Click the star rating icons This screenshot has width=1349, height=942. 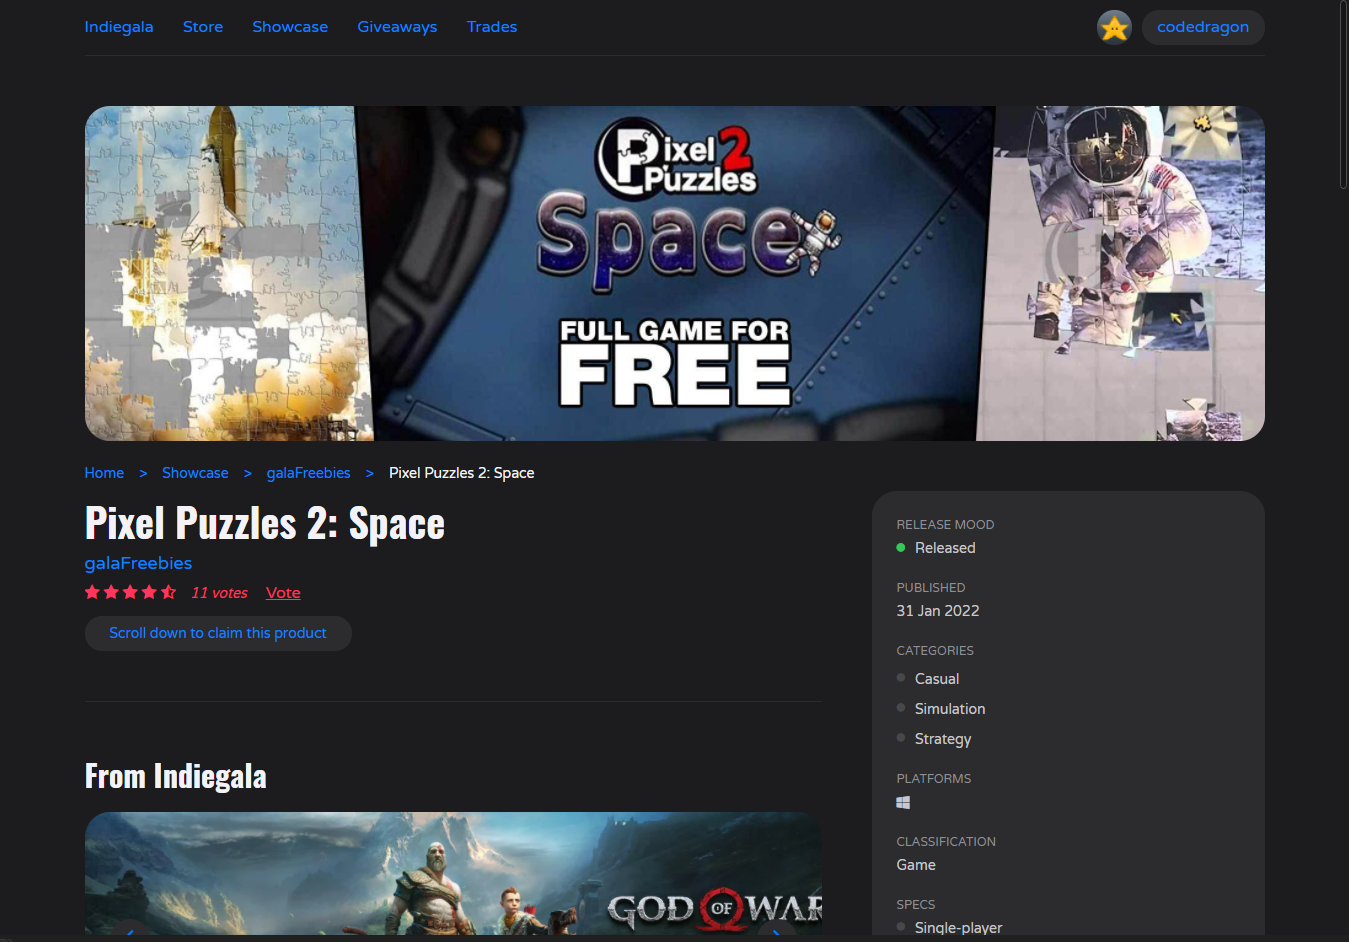pyautogui.click(x=130, y=592)
